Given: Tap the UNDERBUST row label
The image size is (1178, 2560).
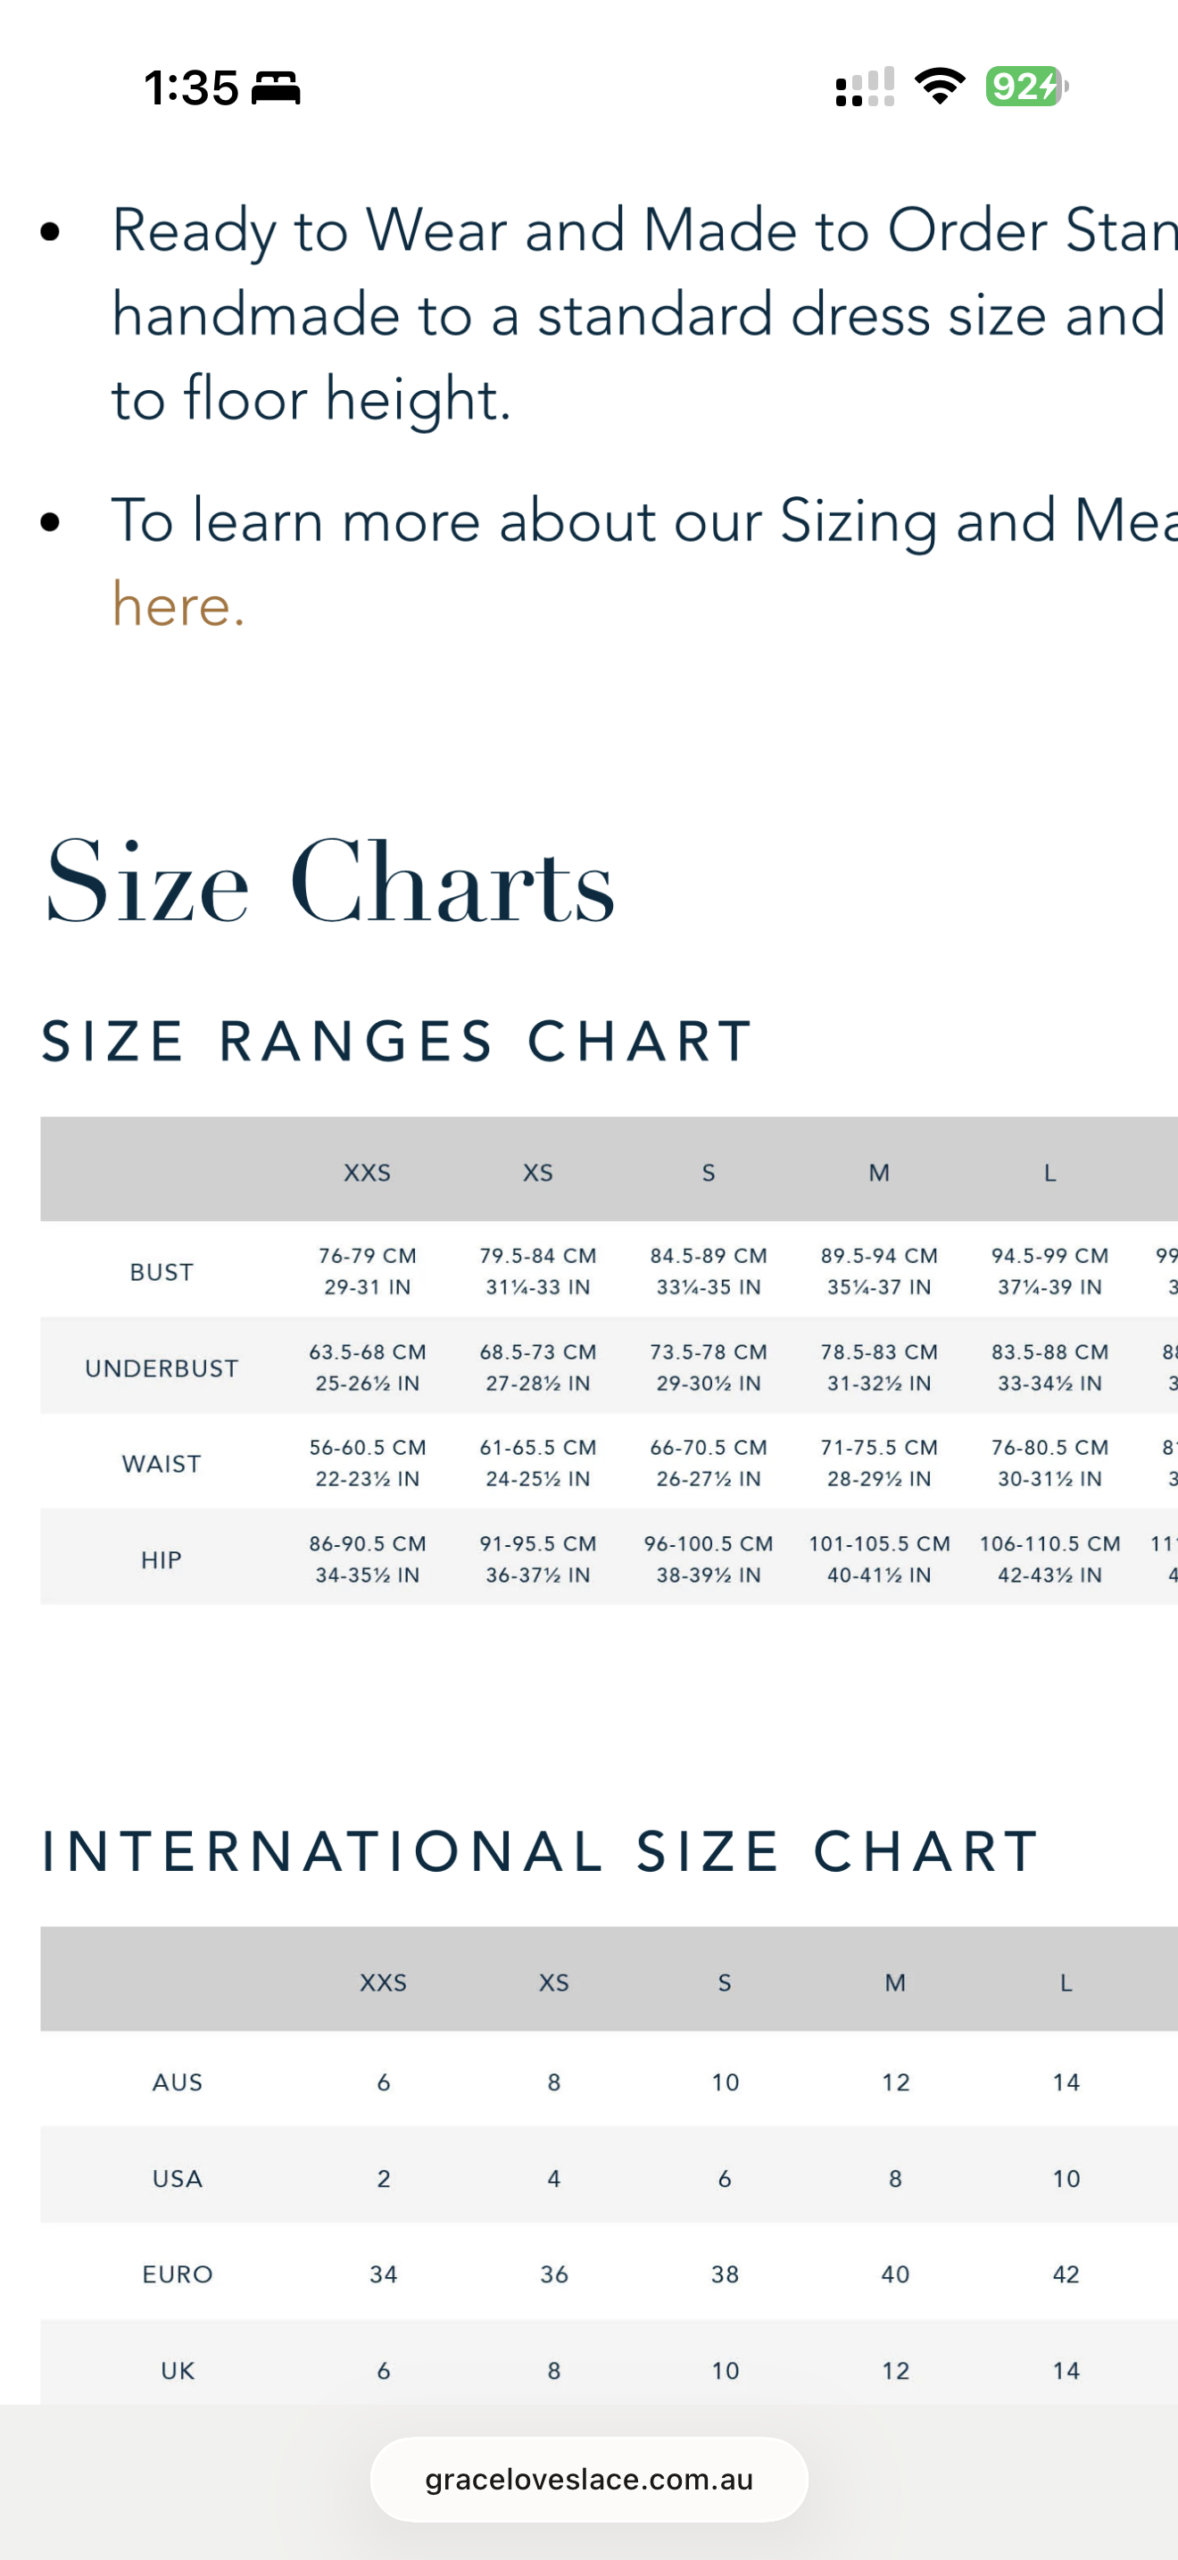Looking at the screenshot, I should [161, 1368].
